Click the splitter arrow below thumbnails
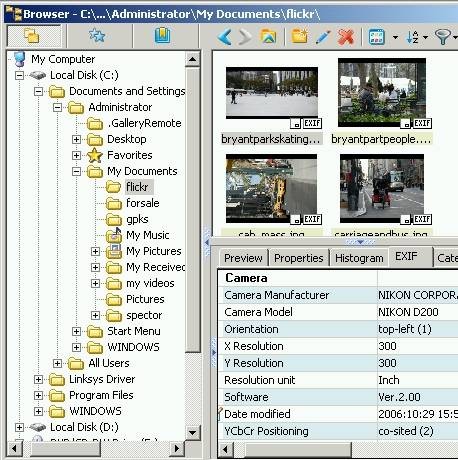This screenshot has height=460, width=458. click(360, 242)
